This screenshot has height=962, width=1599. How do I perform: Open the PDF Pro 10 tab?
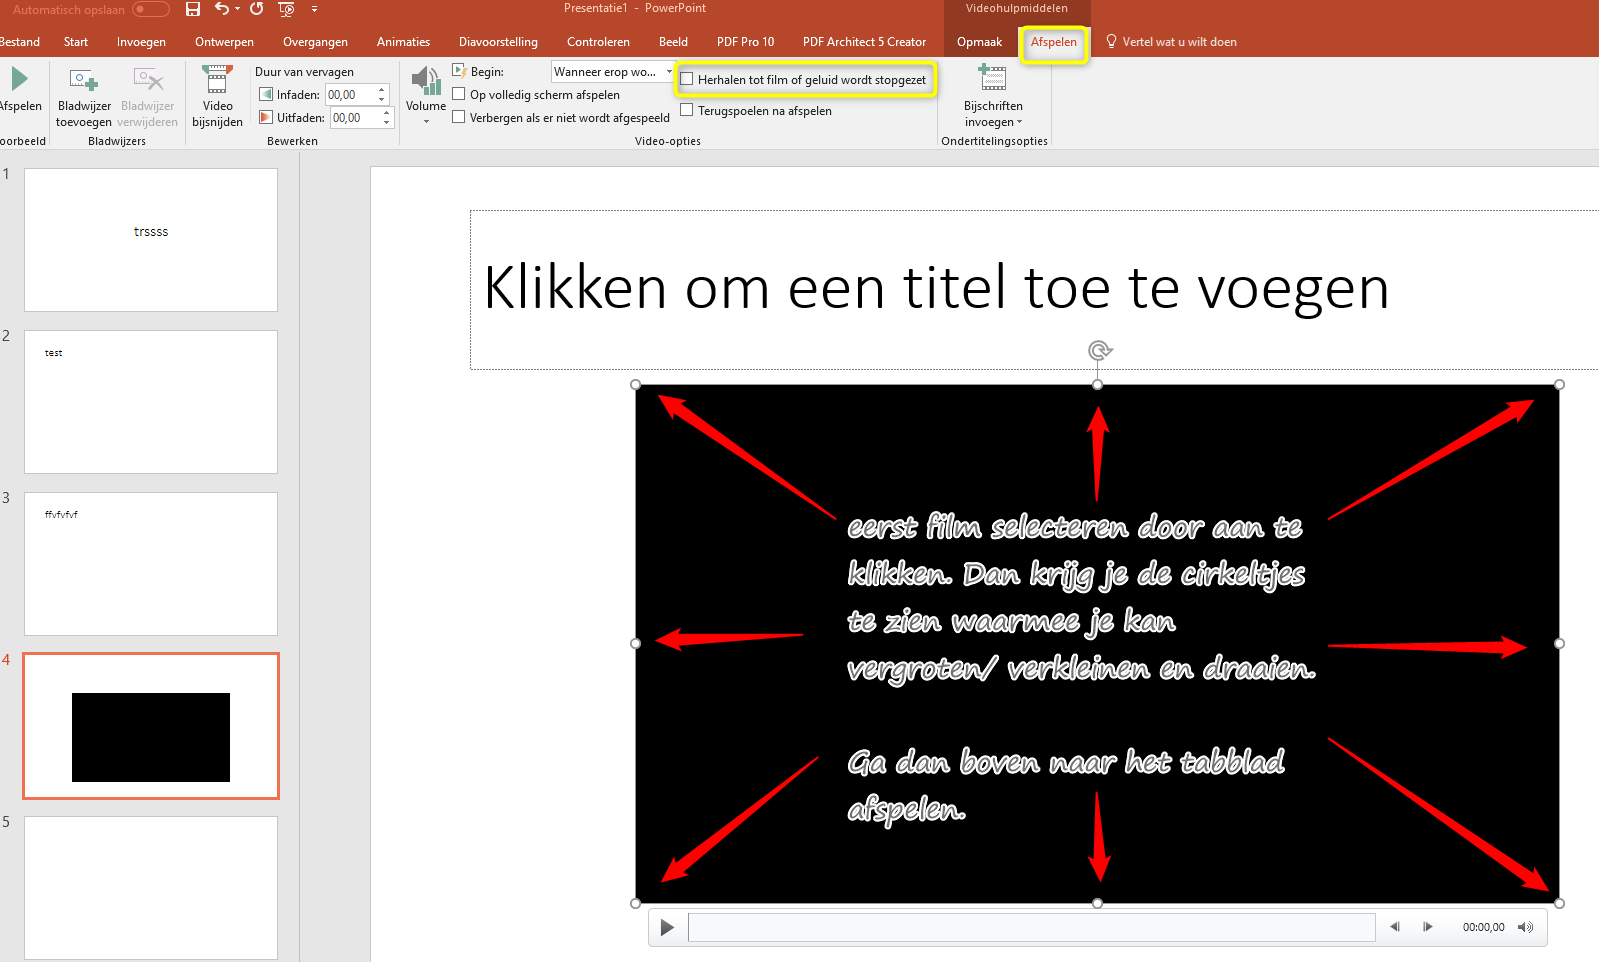click(x=745, y=42)
